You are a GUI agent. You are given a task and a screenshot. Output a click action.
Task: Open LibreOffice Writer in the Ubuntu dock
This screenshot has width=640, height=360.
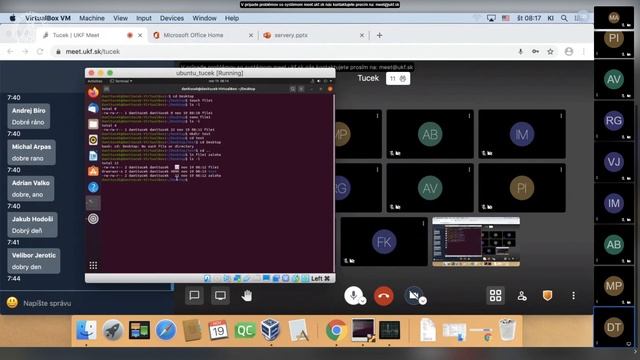(x=93, y=156)
